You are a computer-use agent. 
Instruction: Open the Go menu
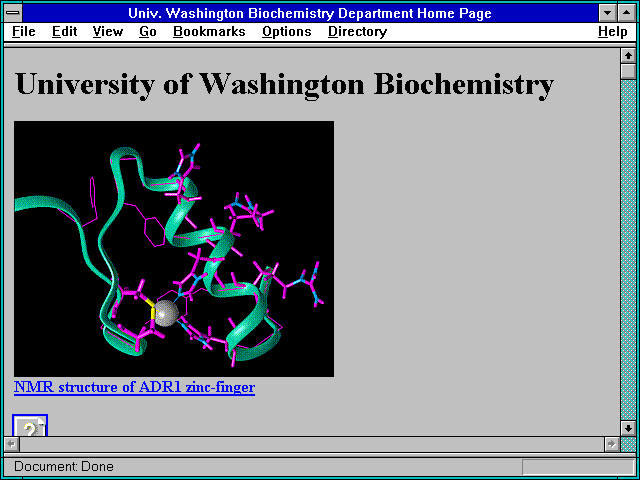pos(148,32)
